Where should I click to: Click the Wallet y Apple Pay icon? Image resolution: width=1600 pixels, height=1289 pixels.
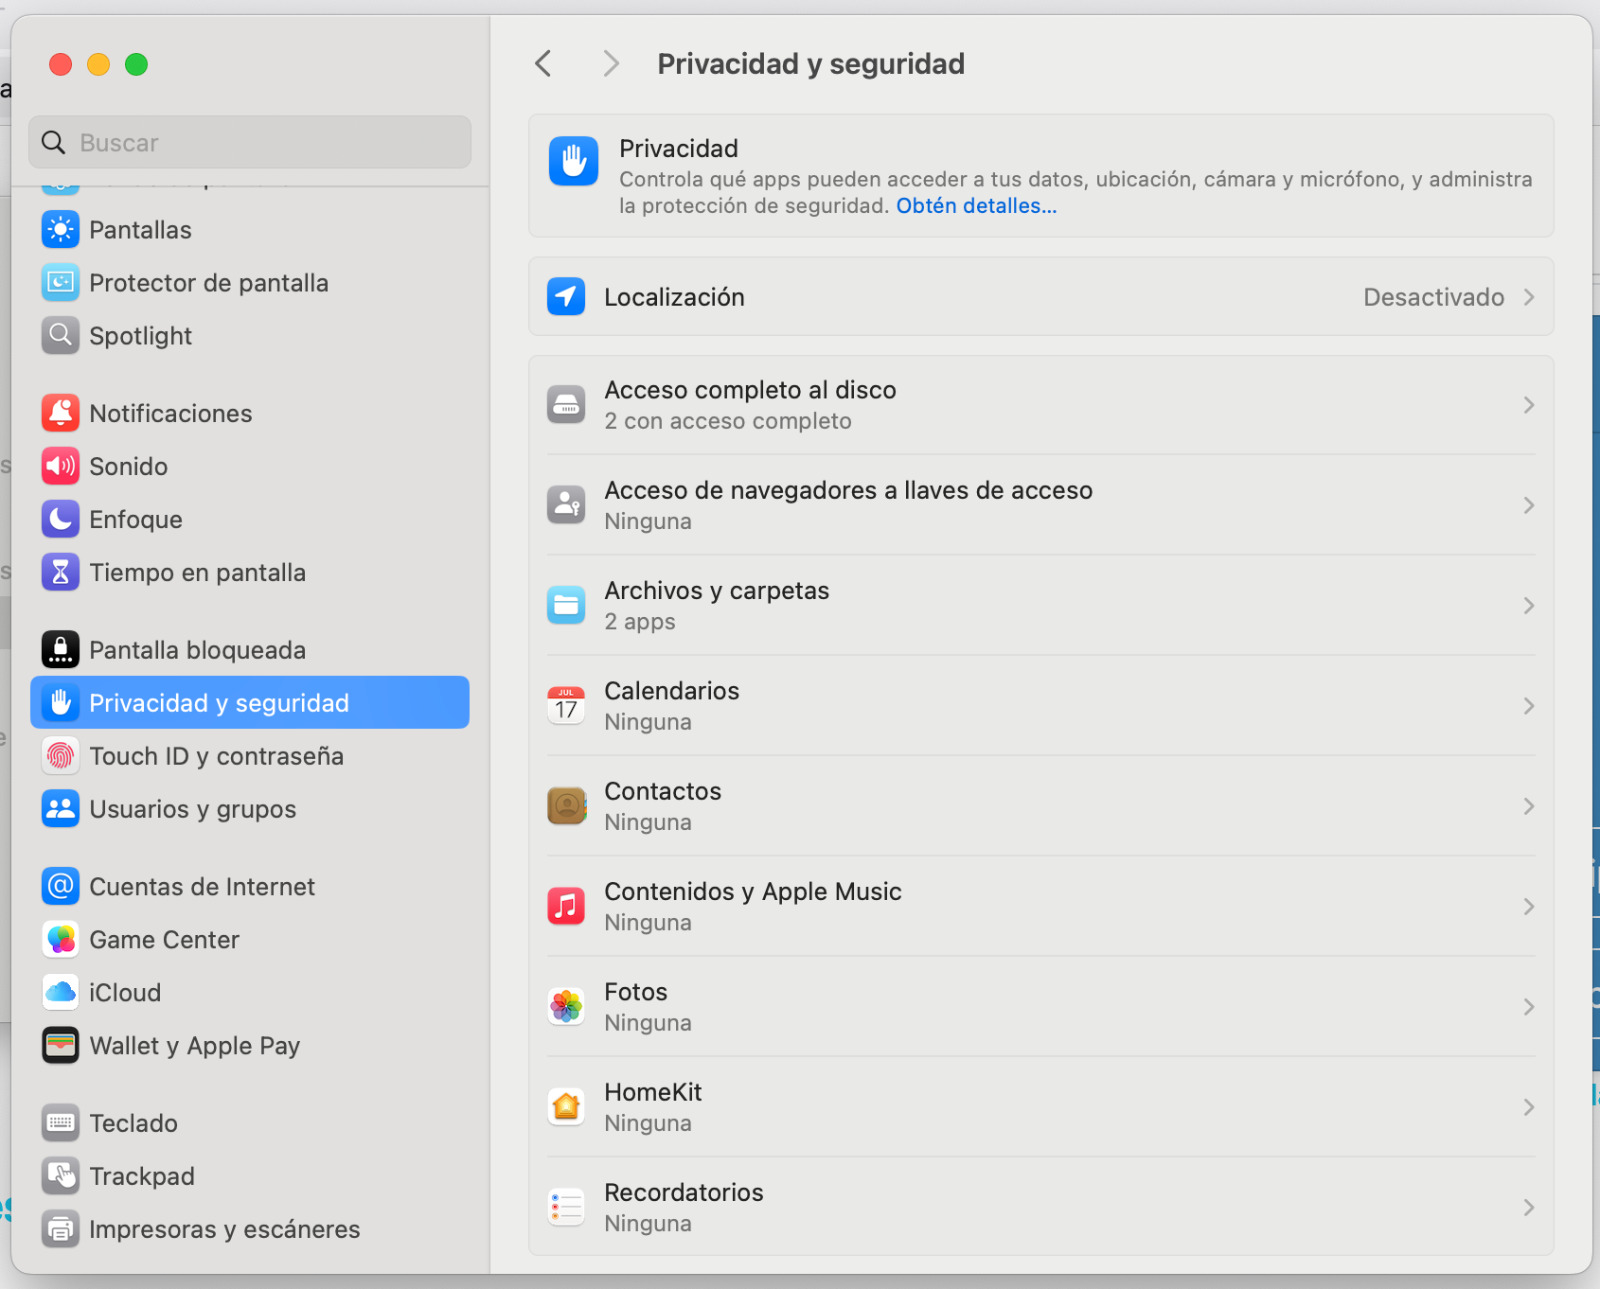(x=60, y=1046)
